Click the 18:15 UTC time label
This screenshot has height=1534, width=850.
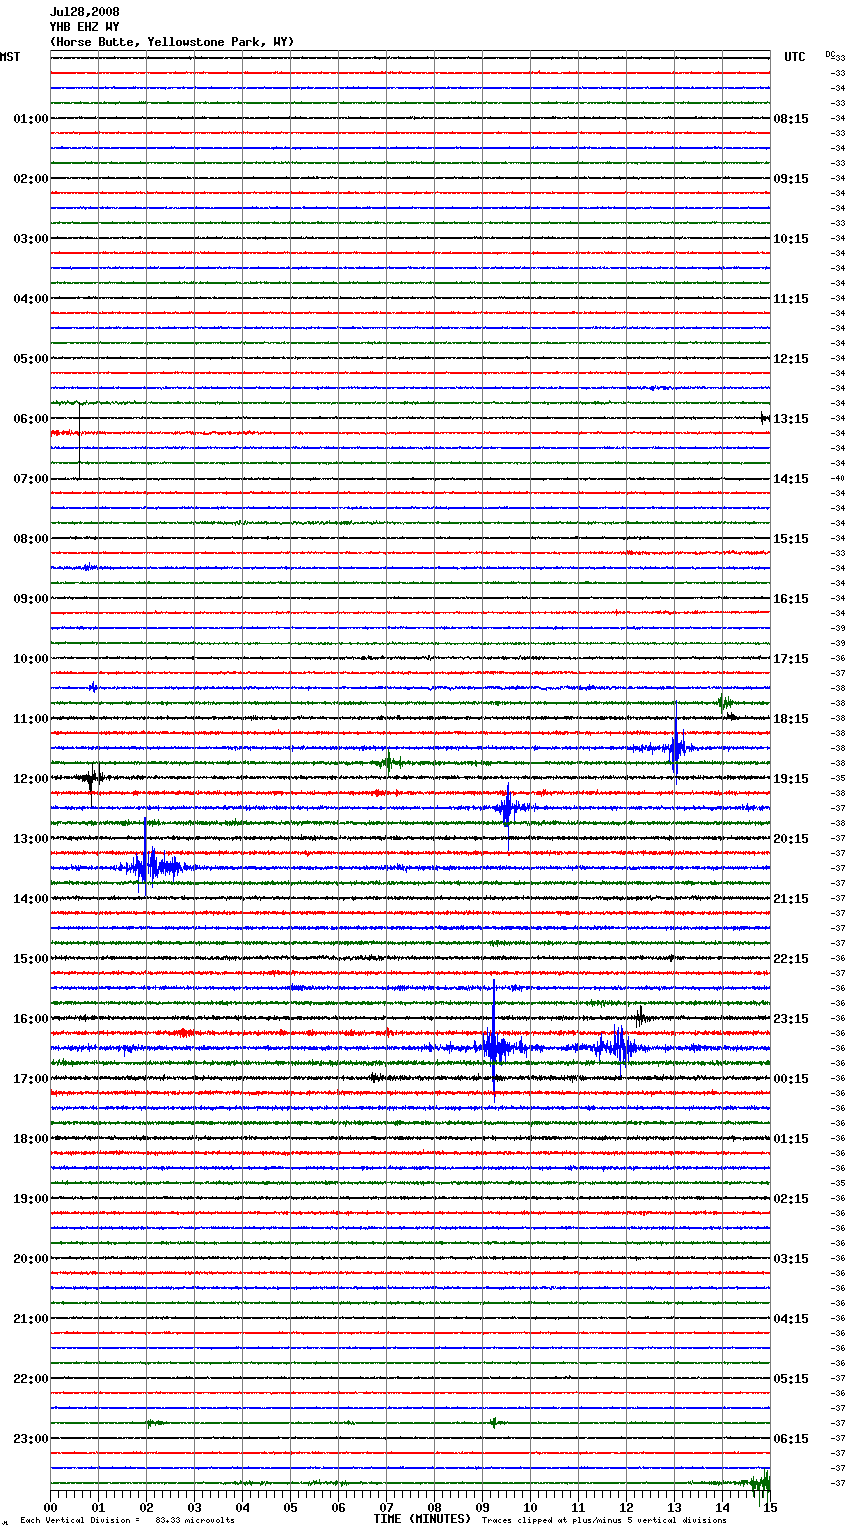(x=791, y=719)
